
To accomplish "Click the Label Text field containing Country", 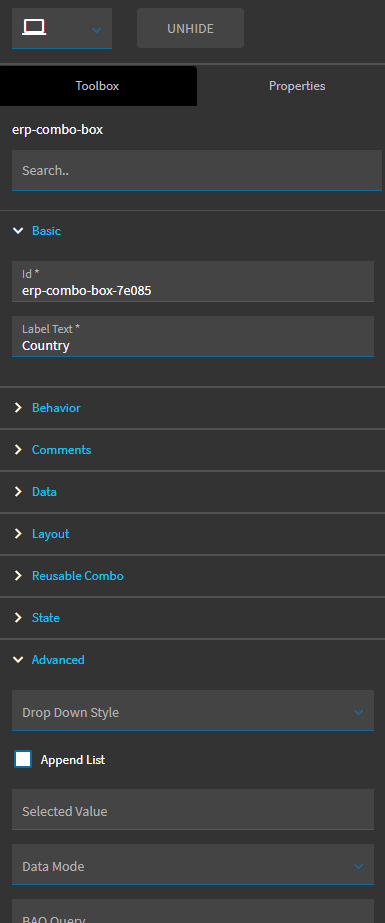I will click(192, 336).
